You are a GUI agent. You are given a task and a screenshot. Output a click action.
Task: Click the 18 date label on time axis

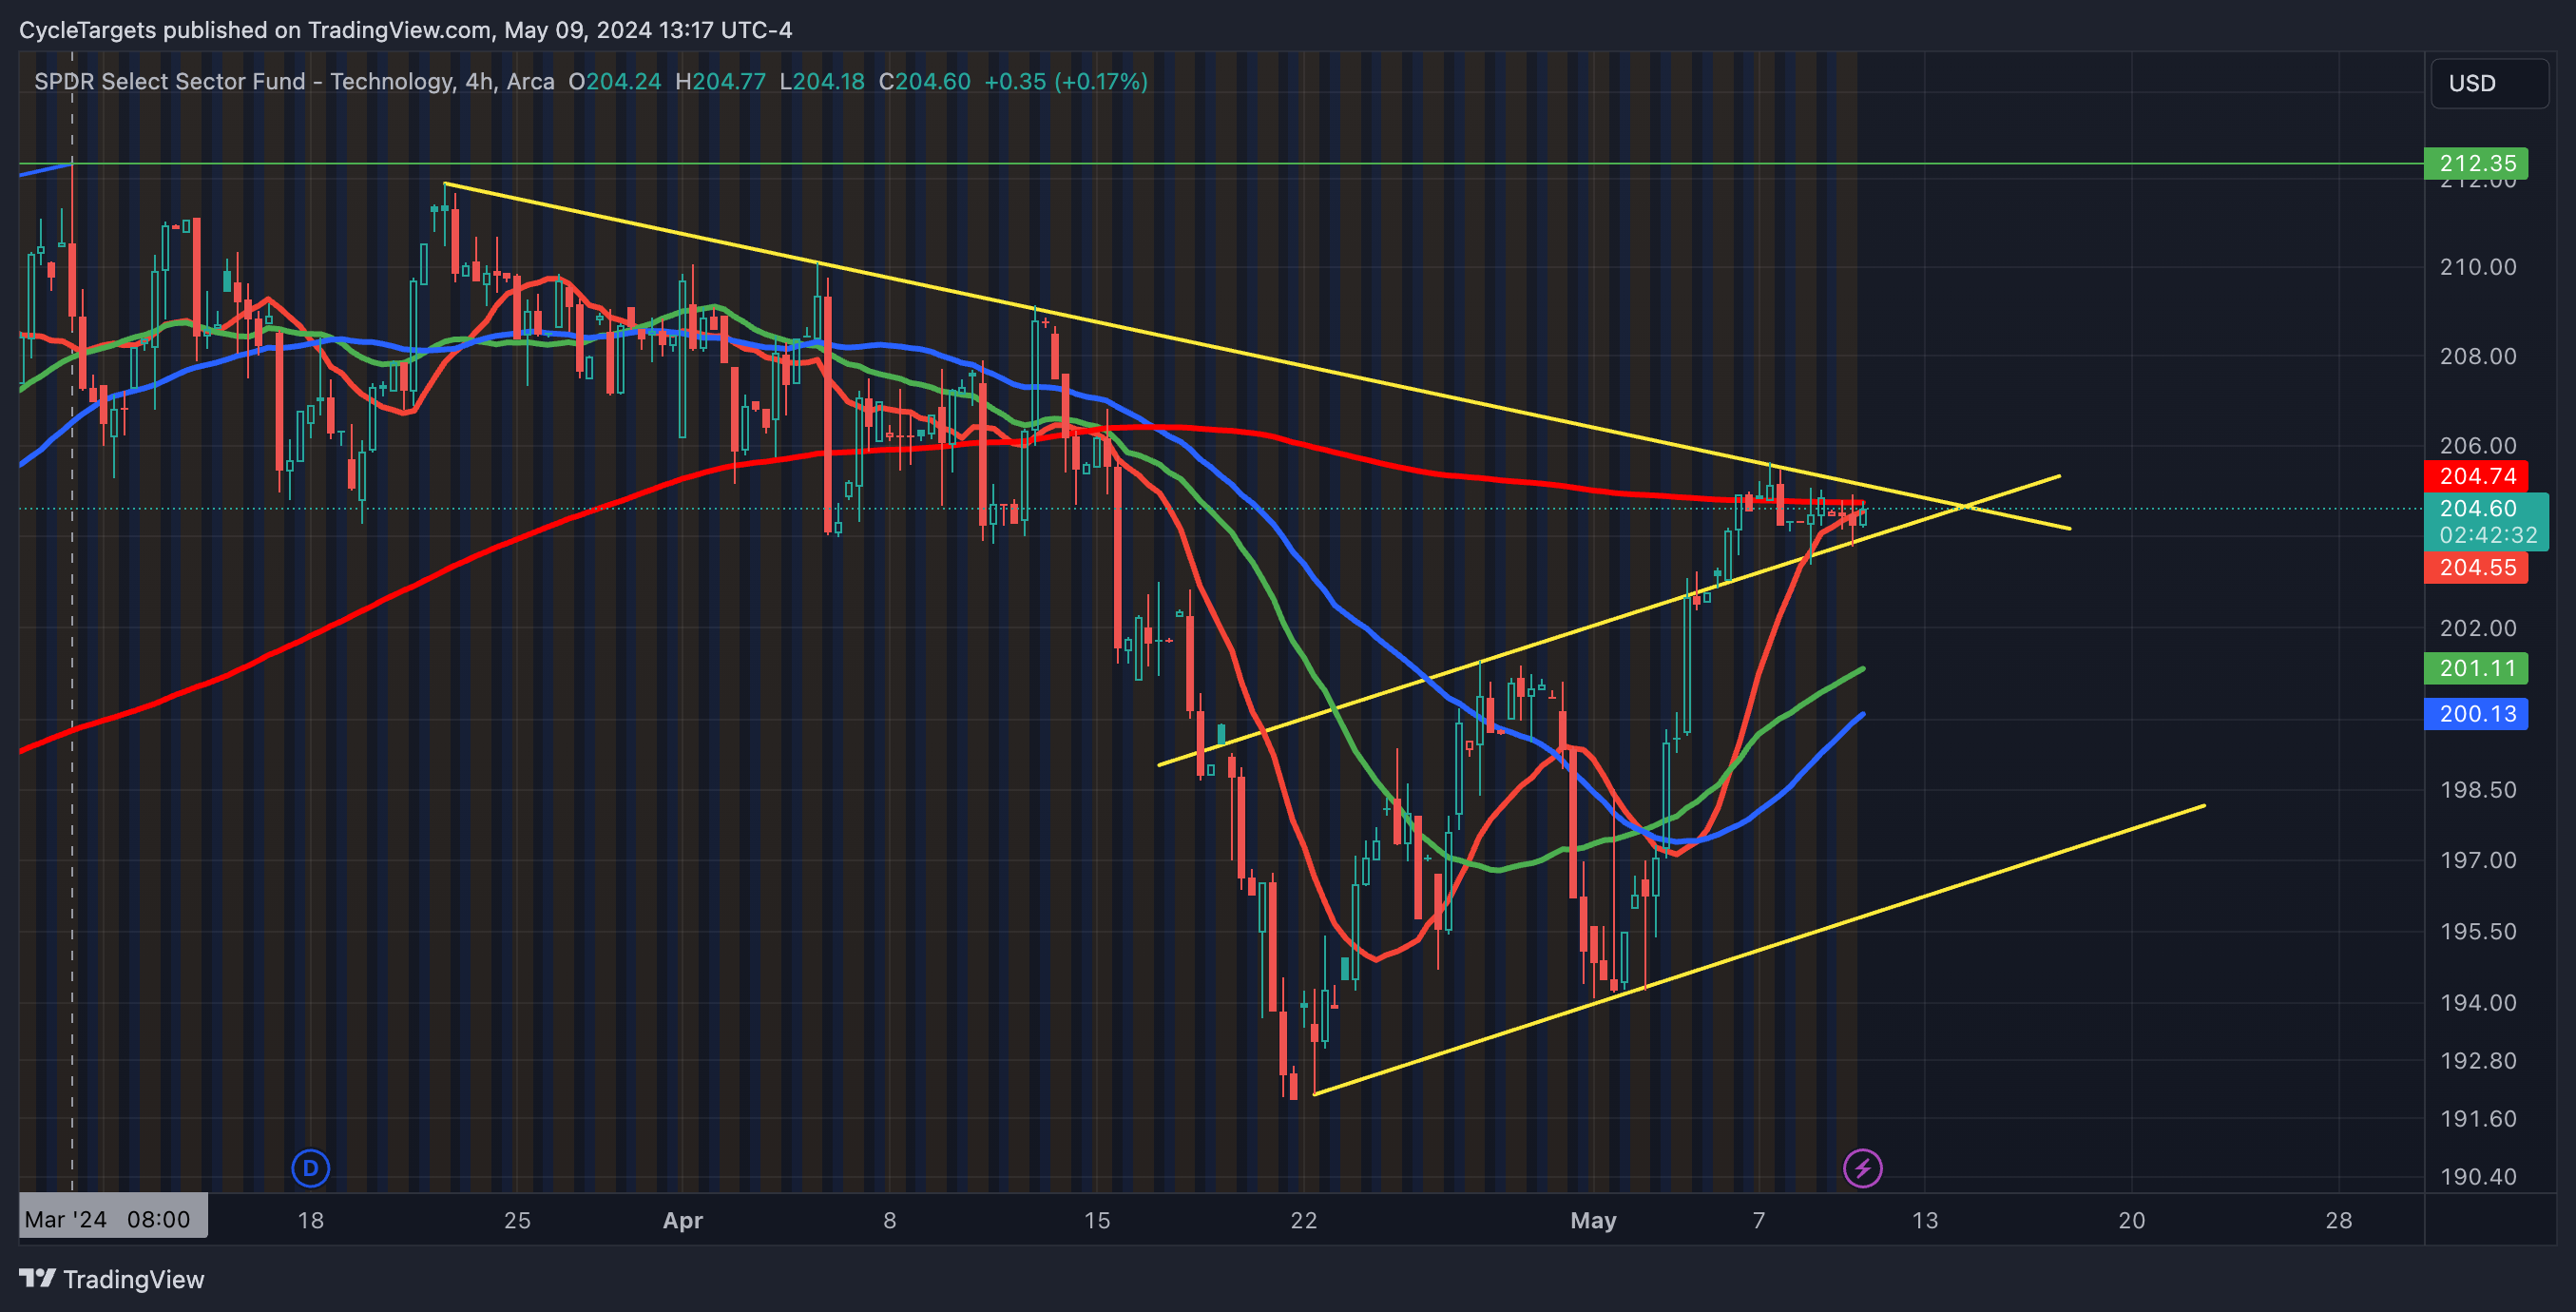pos(311,1220)
